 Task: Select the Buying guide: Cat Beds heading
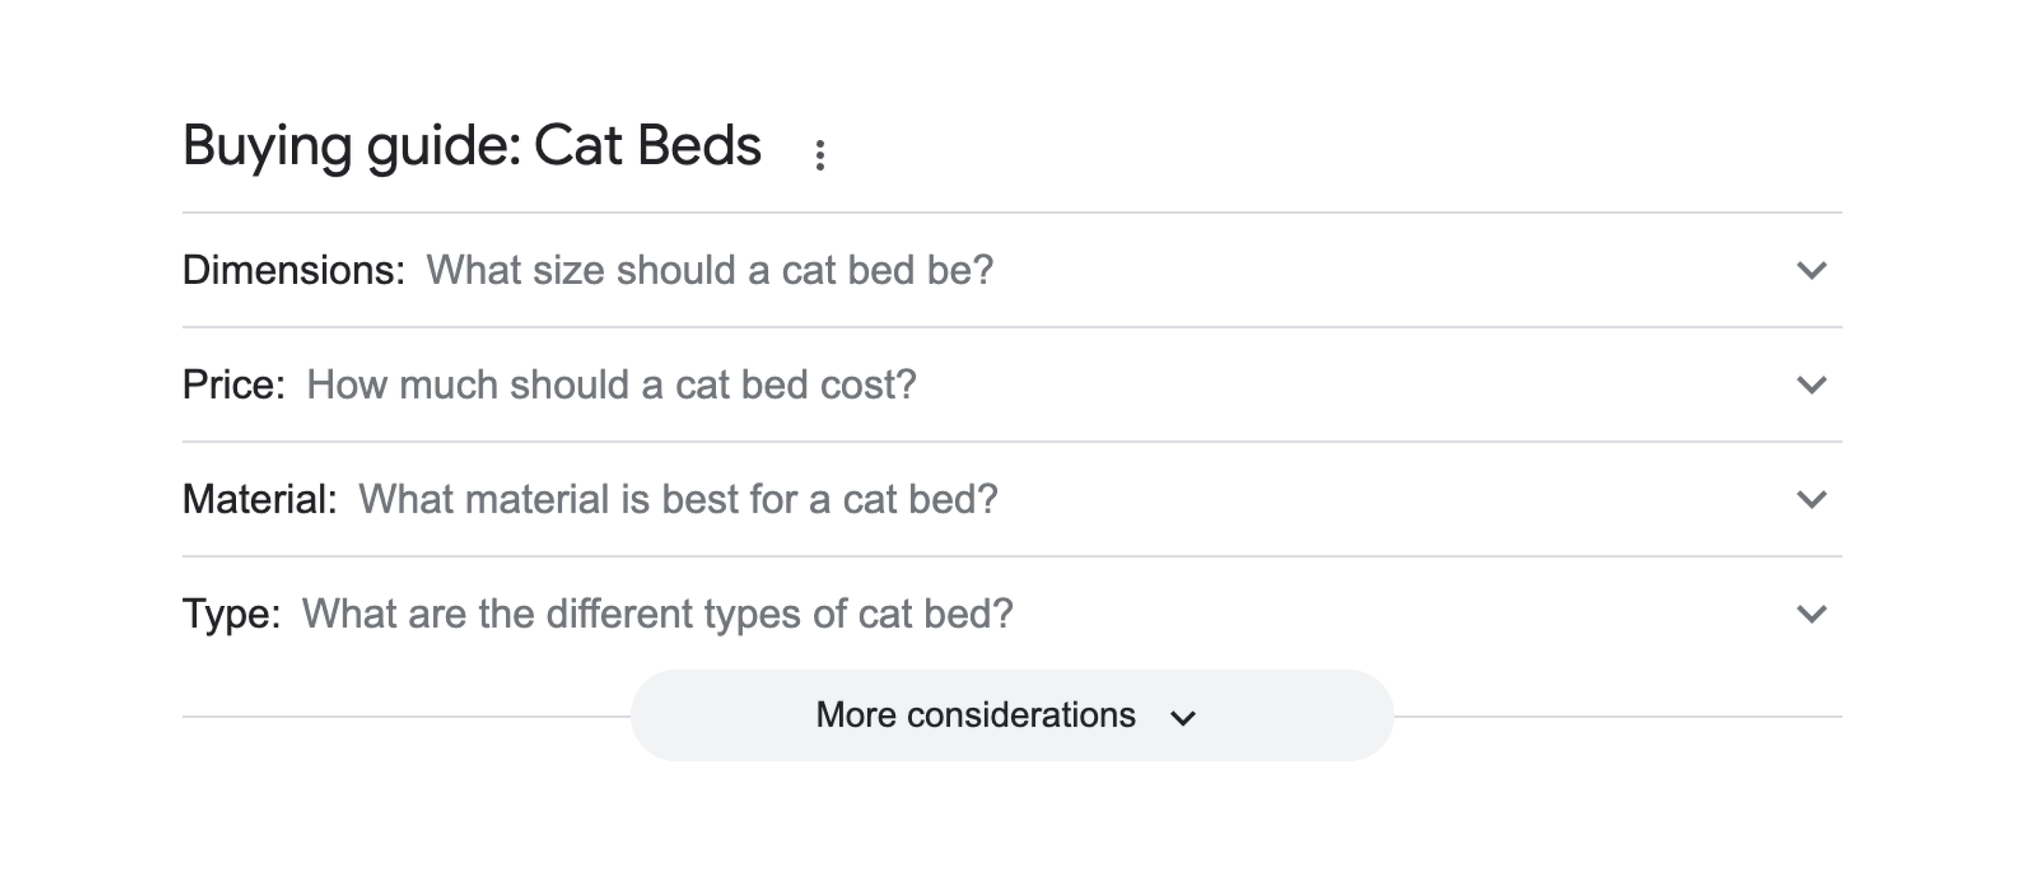[470, 145]
